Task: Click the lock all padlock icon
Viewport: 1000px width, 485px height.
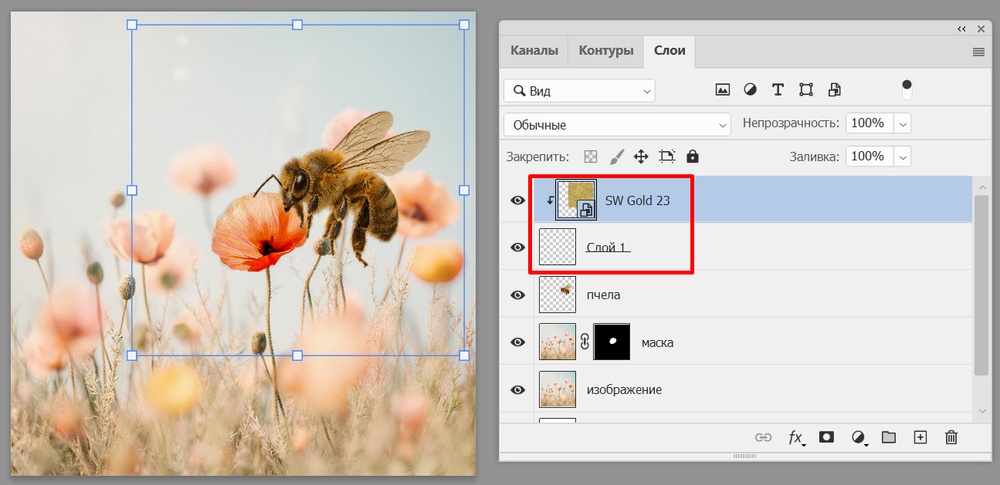Action: 693,157
